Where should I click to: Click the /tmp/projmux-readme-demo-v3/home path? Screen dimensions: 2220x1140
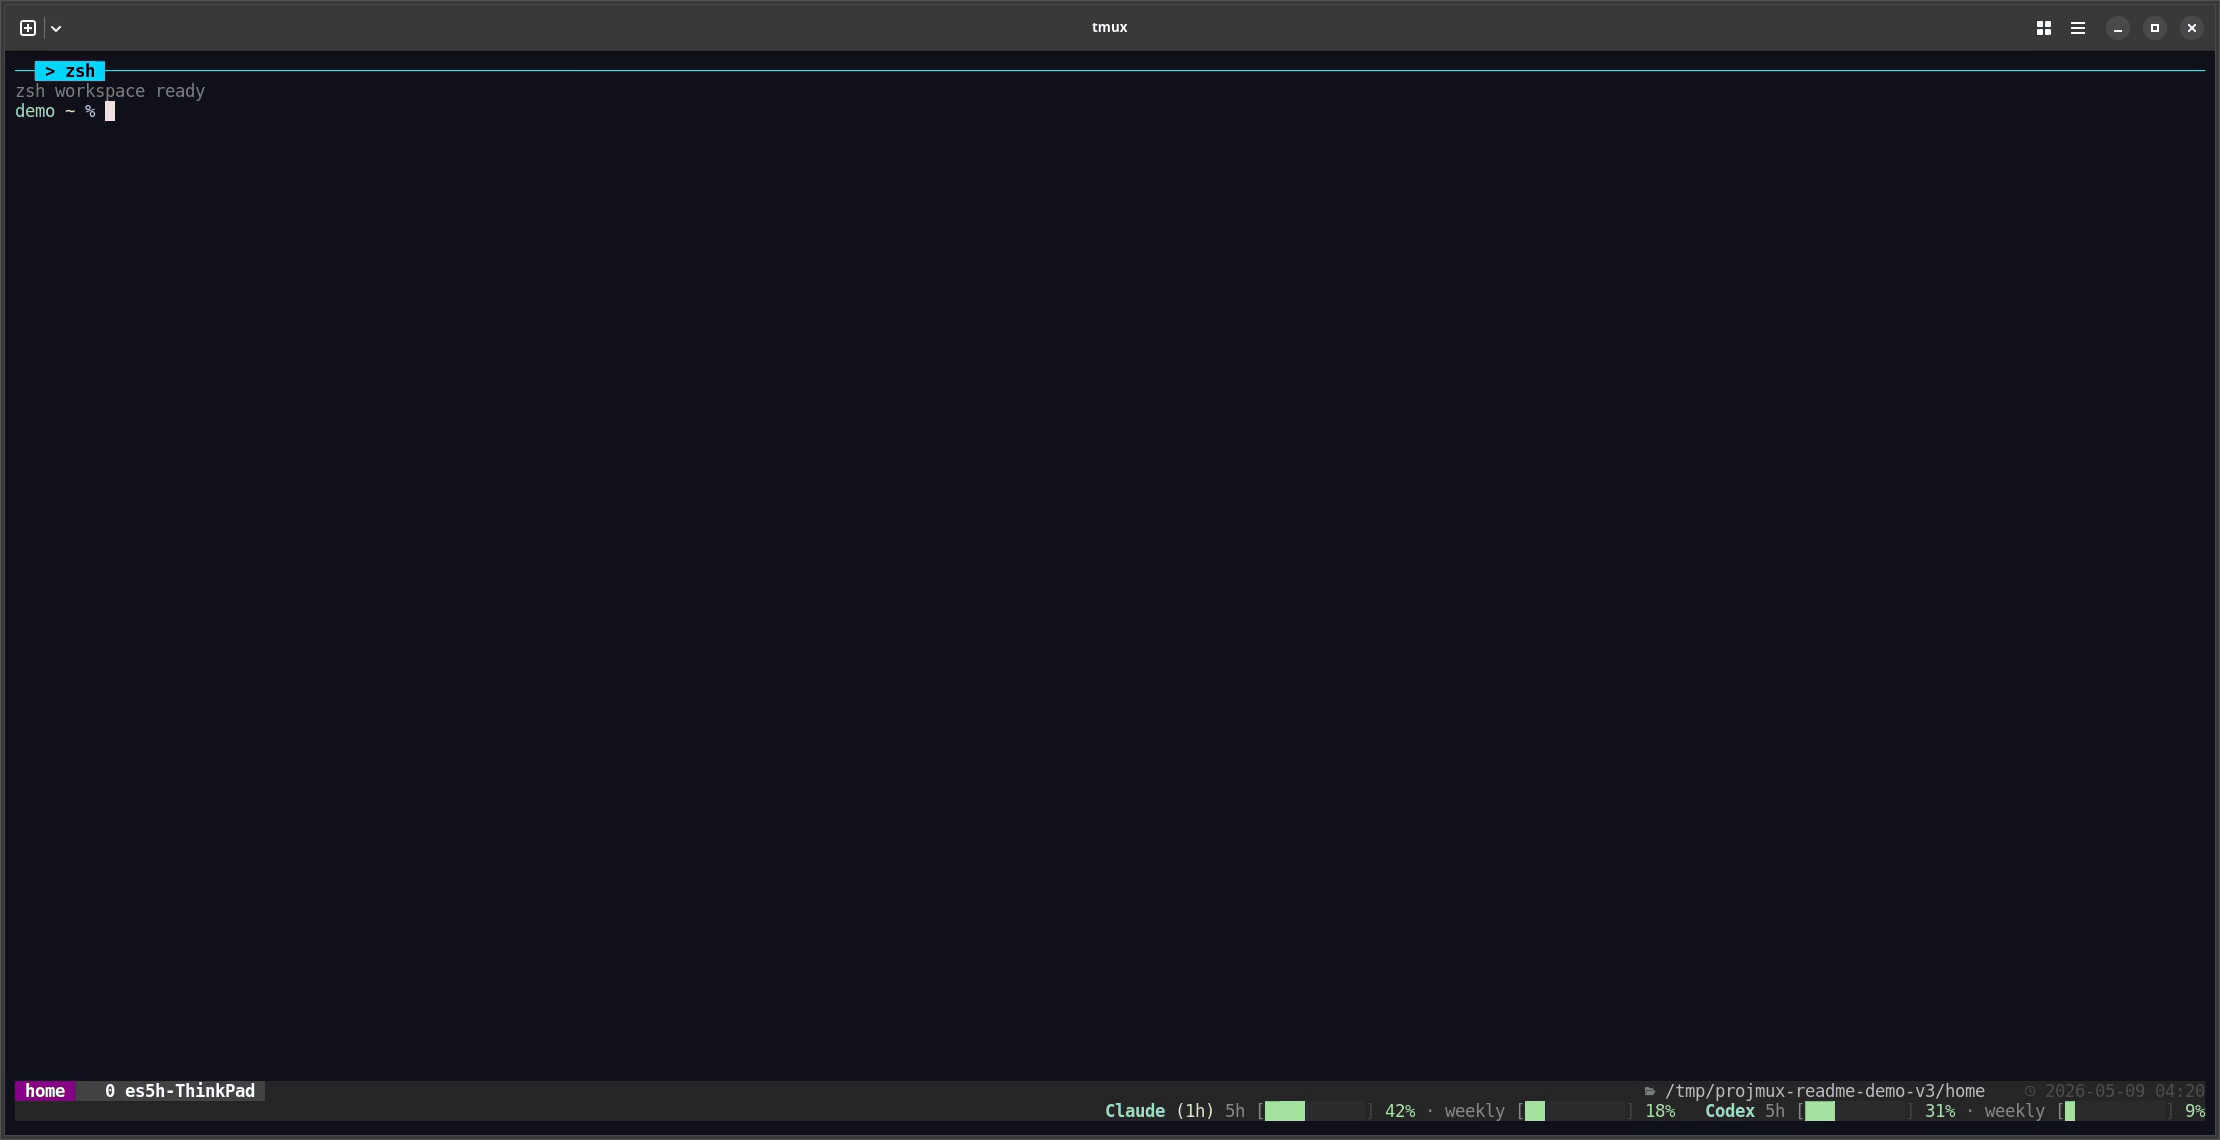(x=1825, y=1091)
